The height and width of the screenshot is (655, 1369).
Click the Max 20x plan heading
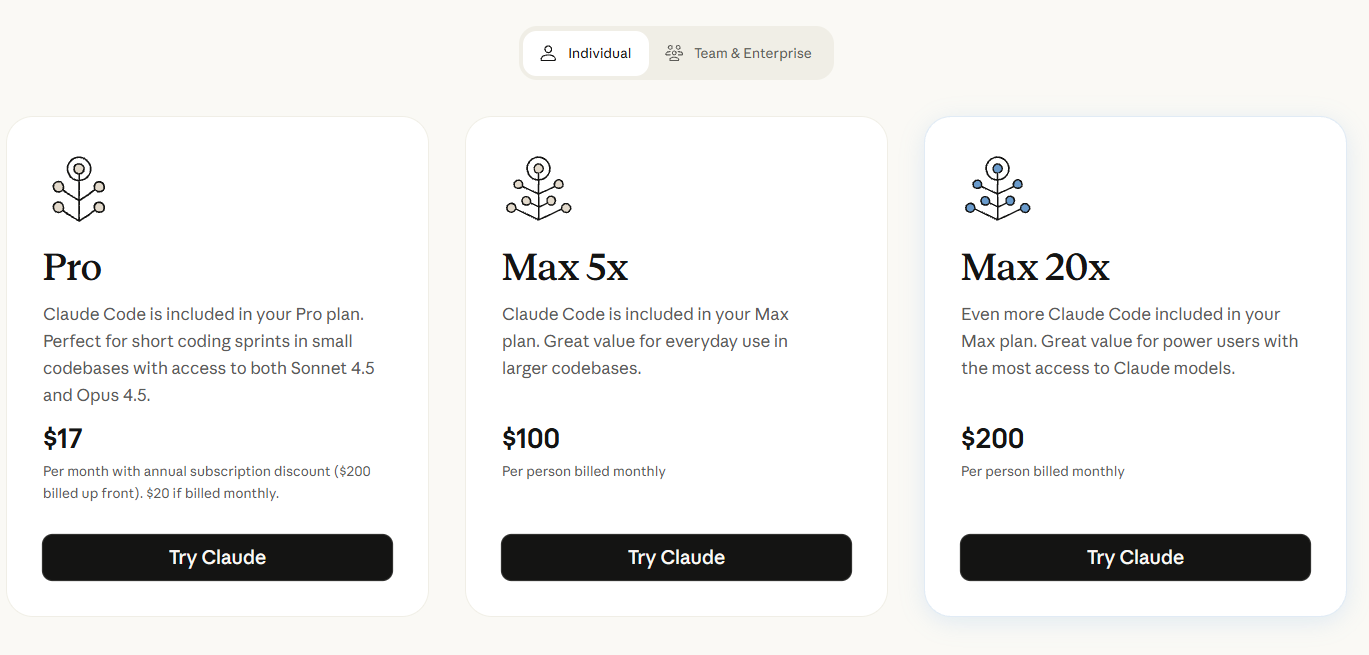click(x=1035, y=267)
